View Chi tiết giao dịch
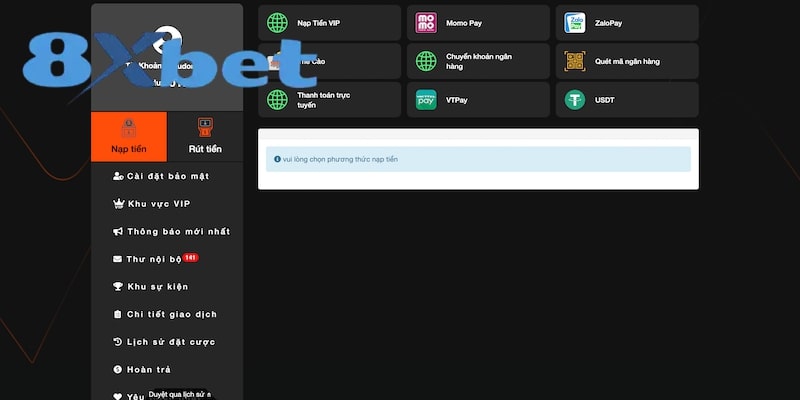 pyautogui.click(x=171, y=314)
